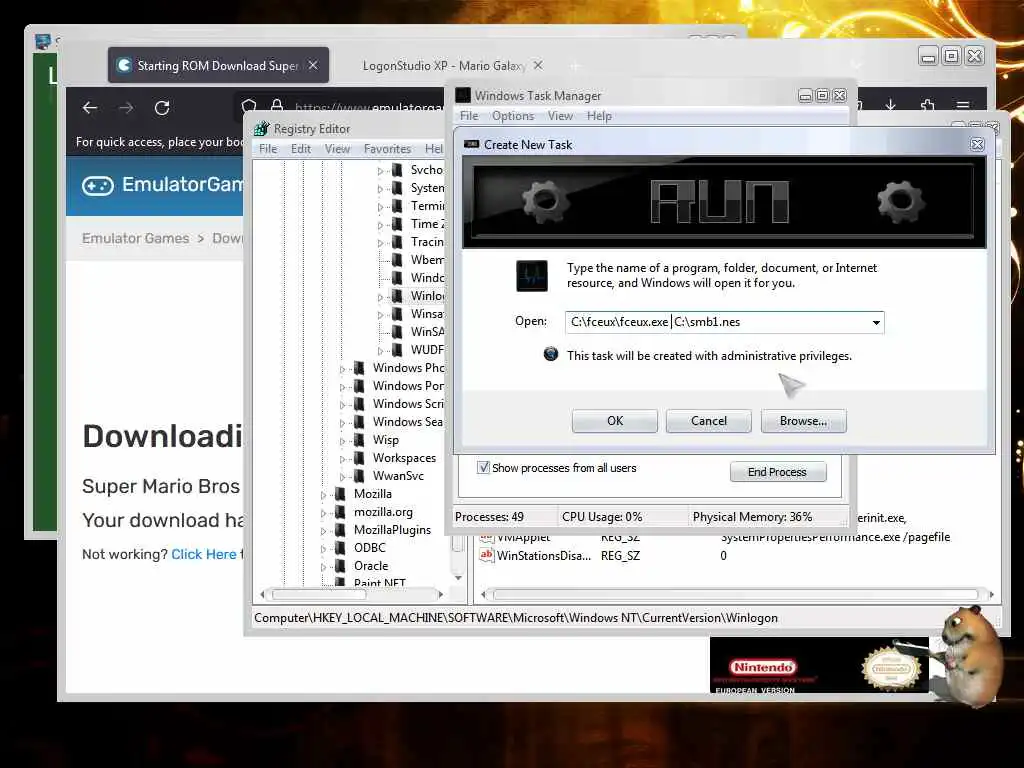Follow the Click Here download link

204,554
